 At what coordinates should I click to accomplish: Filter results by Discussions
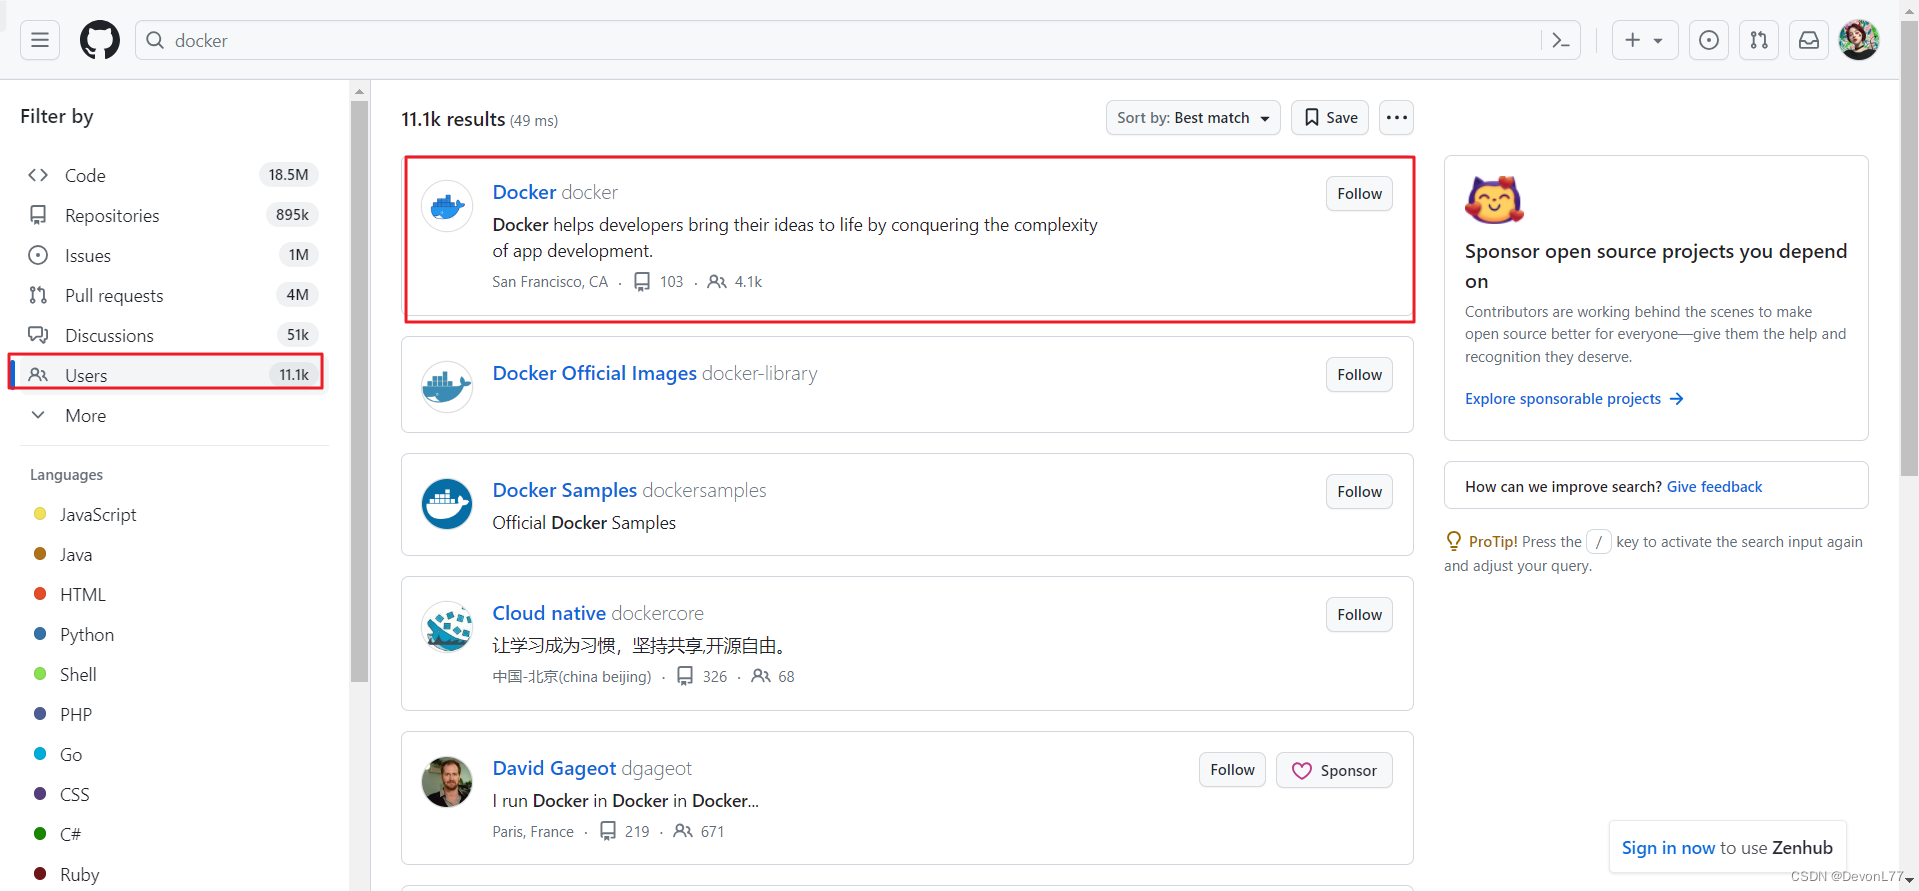[172, 335]
